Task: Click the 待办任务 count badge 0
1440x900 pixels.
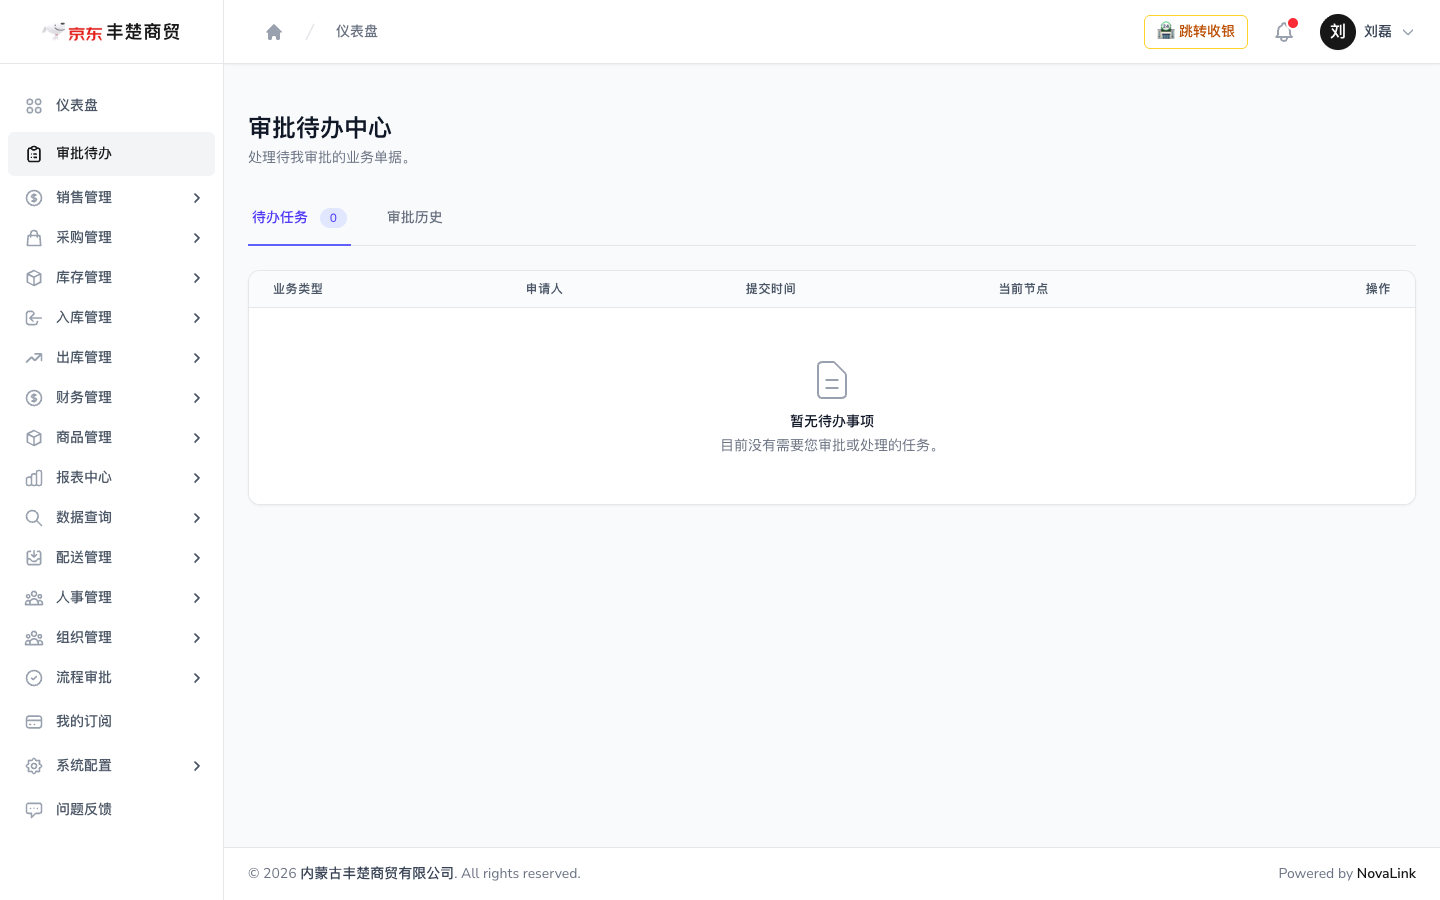Action: (x=333, y=218)
